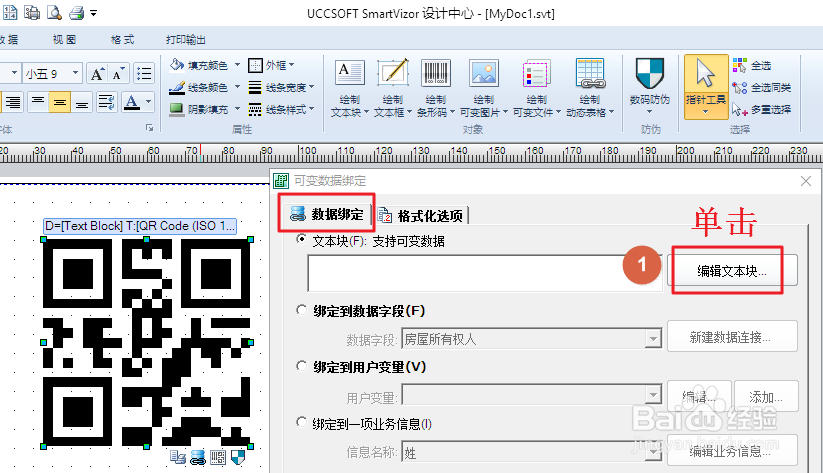Select 文本块(F) radio option
This screenshot has width=823, height=473.
click(x=302, y=239)
